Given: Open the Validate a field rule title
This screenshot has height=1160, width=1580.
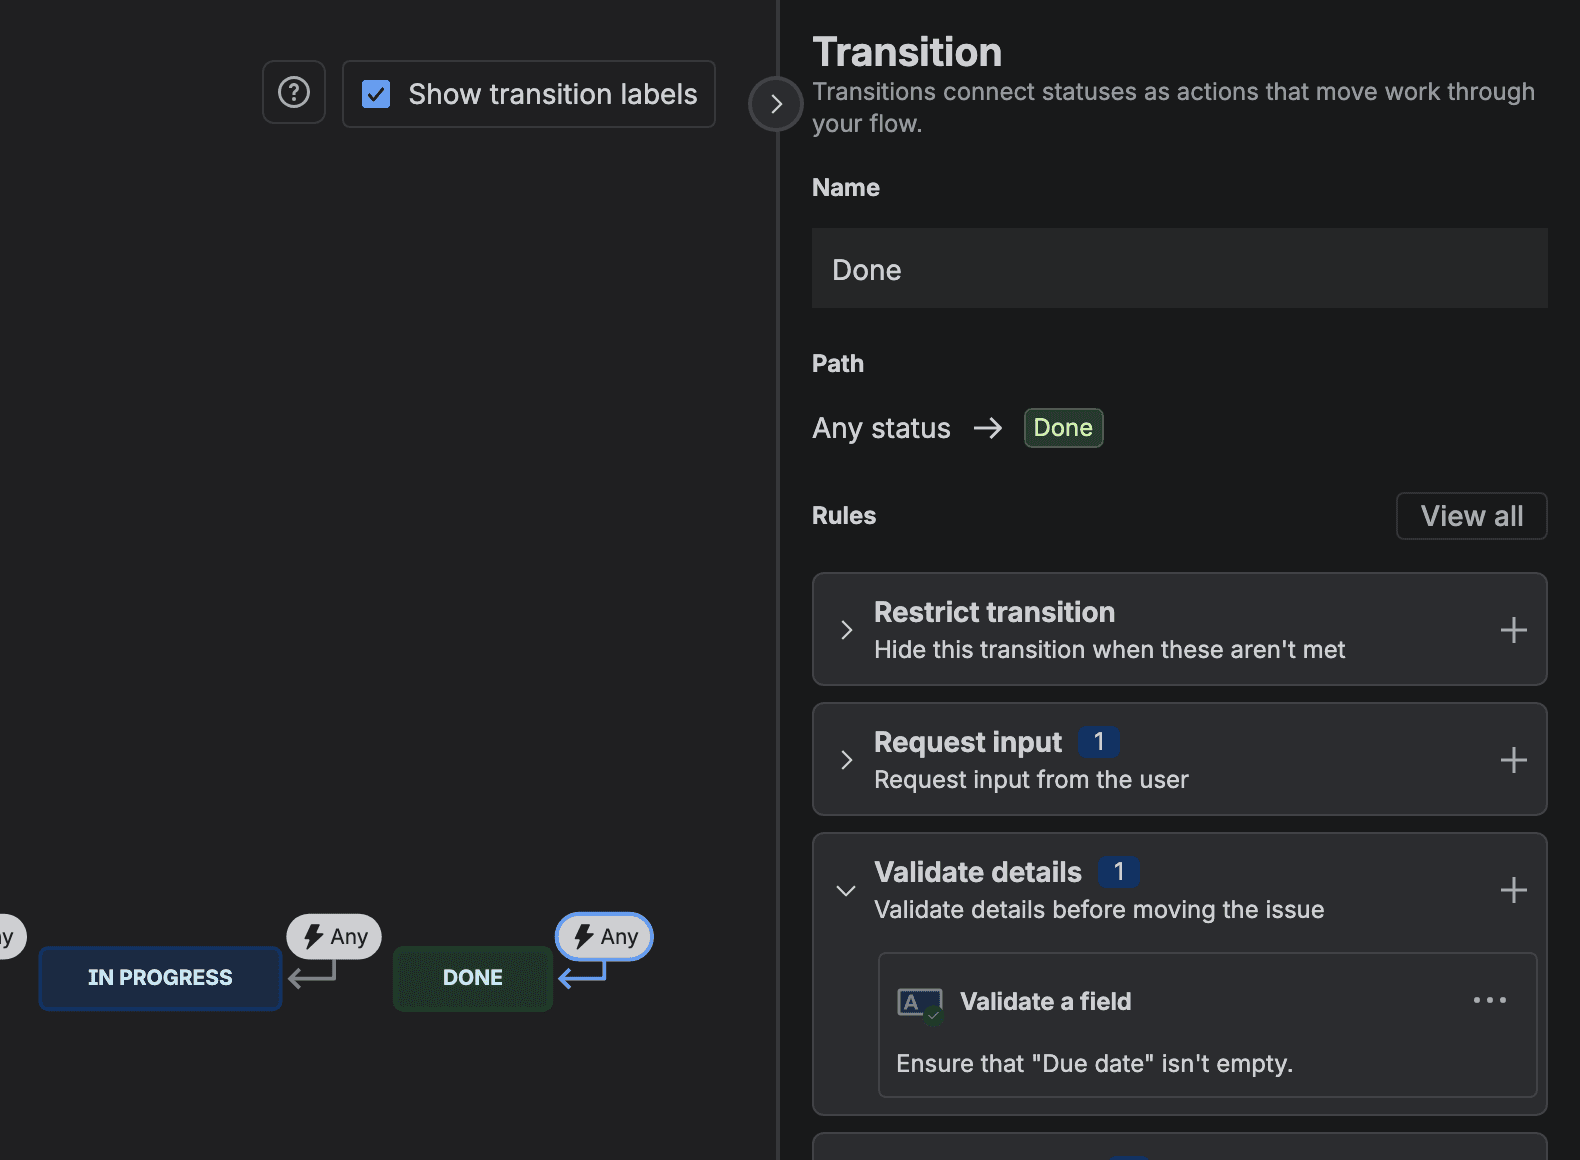Looking at the screenshot, I should pyautogui.click(x=1046, y=1001).
